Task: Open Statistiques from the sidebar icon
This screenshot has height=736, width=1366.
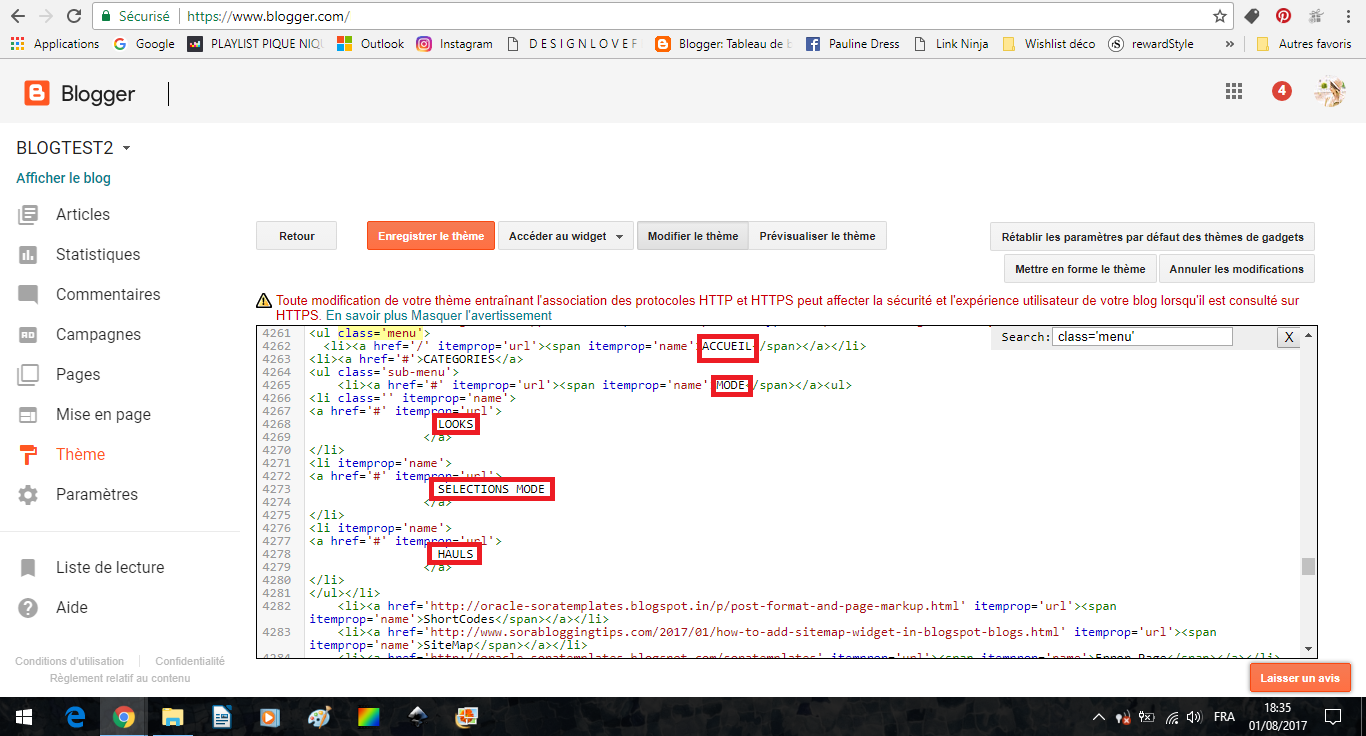Action: (28, 255)
